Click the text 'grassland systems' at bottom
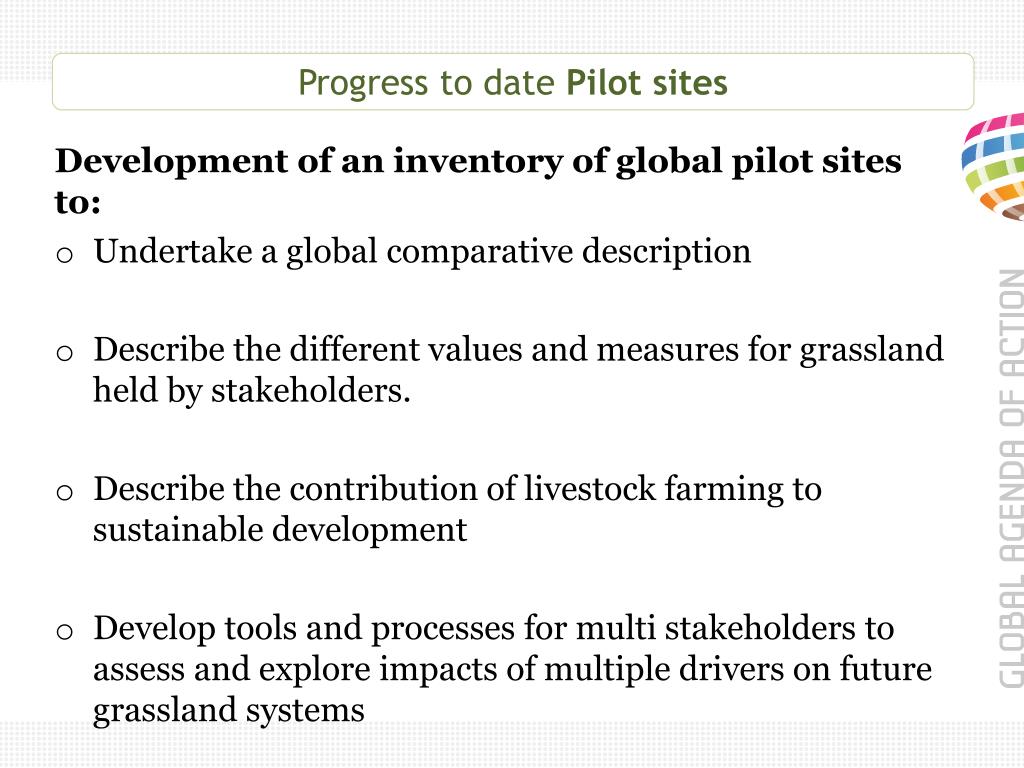The height and width of the screenshot is (768, 1024). point(229,711)
